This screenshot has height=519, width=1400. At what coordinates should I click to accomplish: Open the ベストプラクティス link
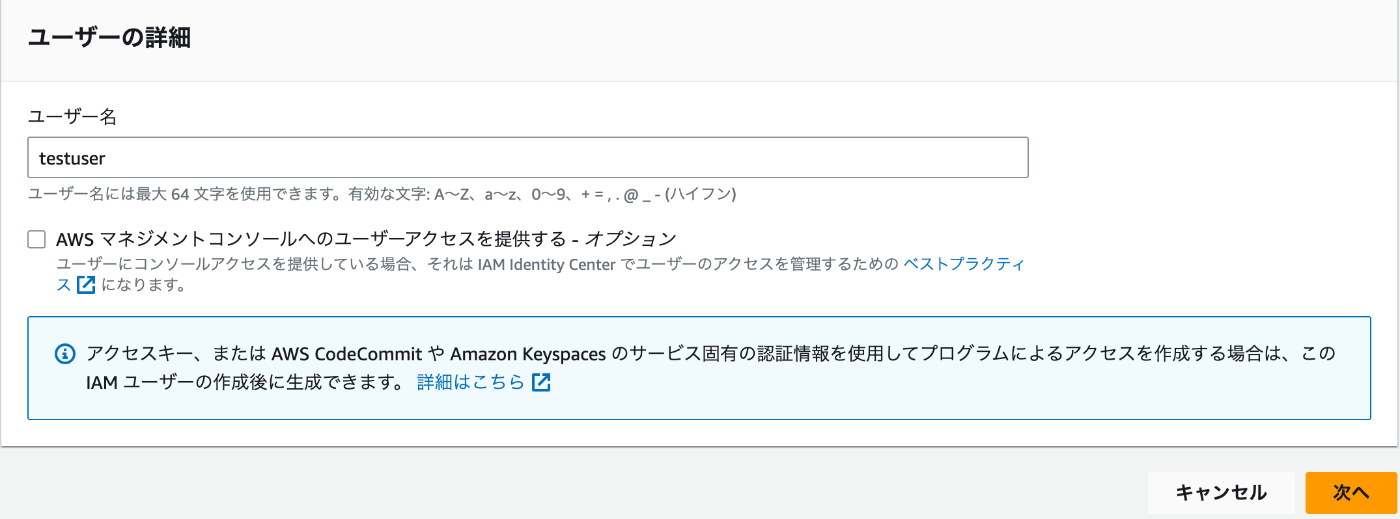tap(964, 264)
